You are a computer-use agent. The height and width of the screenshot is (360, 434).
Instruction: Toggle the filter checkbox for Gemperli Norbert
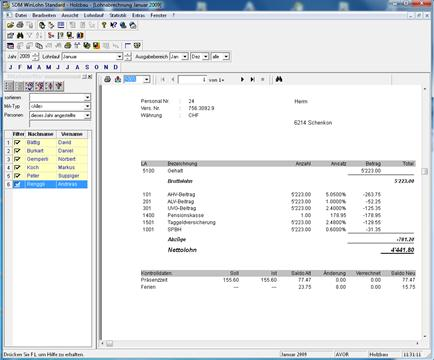17,159
